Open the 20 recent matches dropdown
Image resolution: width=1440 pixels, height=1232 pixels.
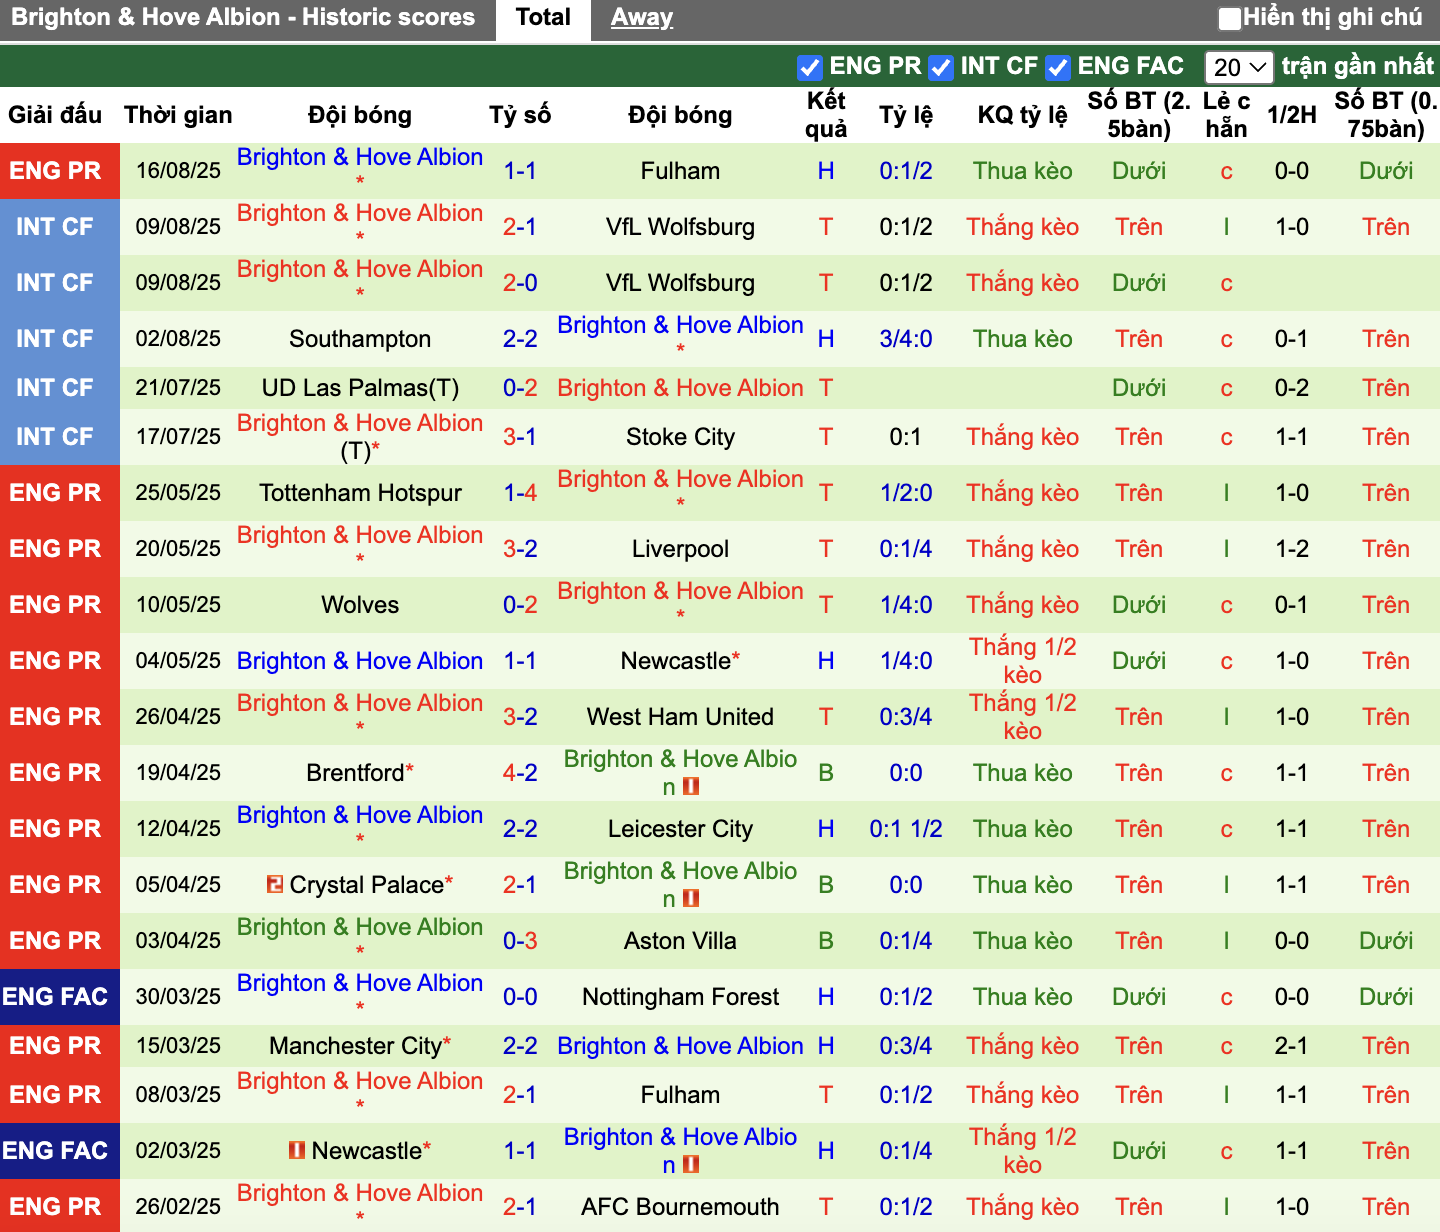pyautogui.click(x=1239, y=67)
